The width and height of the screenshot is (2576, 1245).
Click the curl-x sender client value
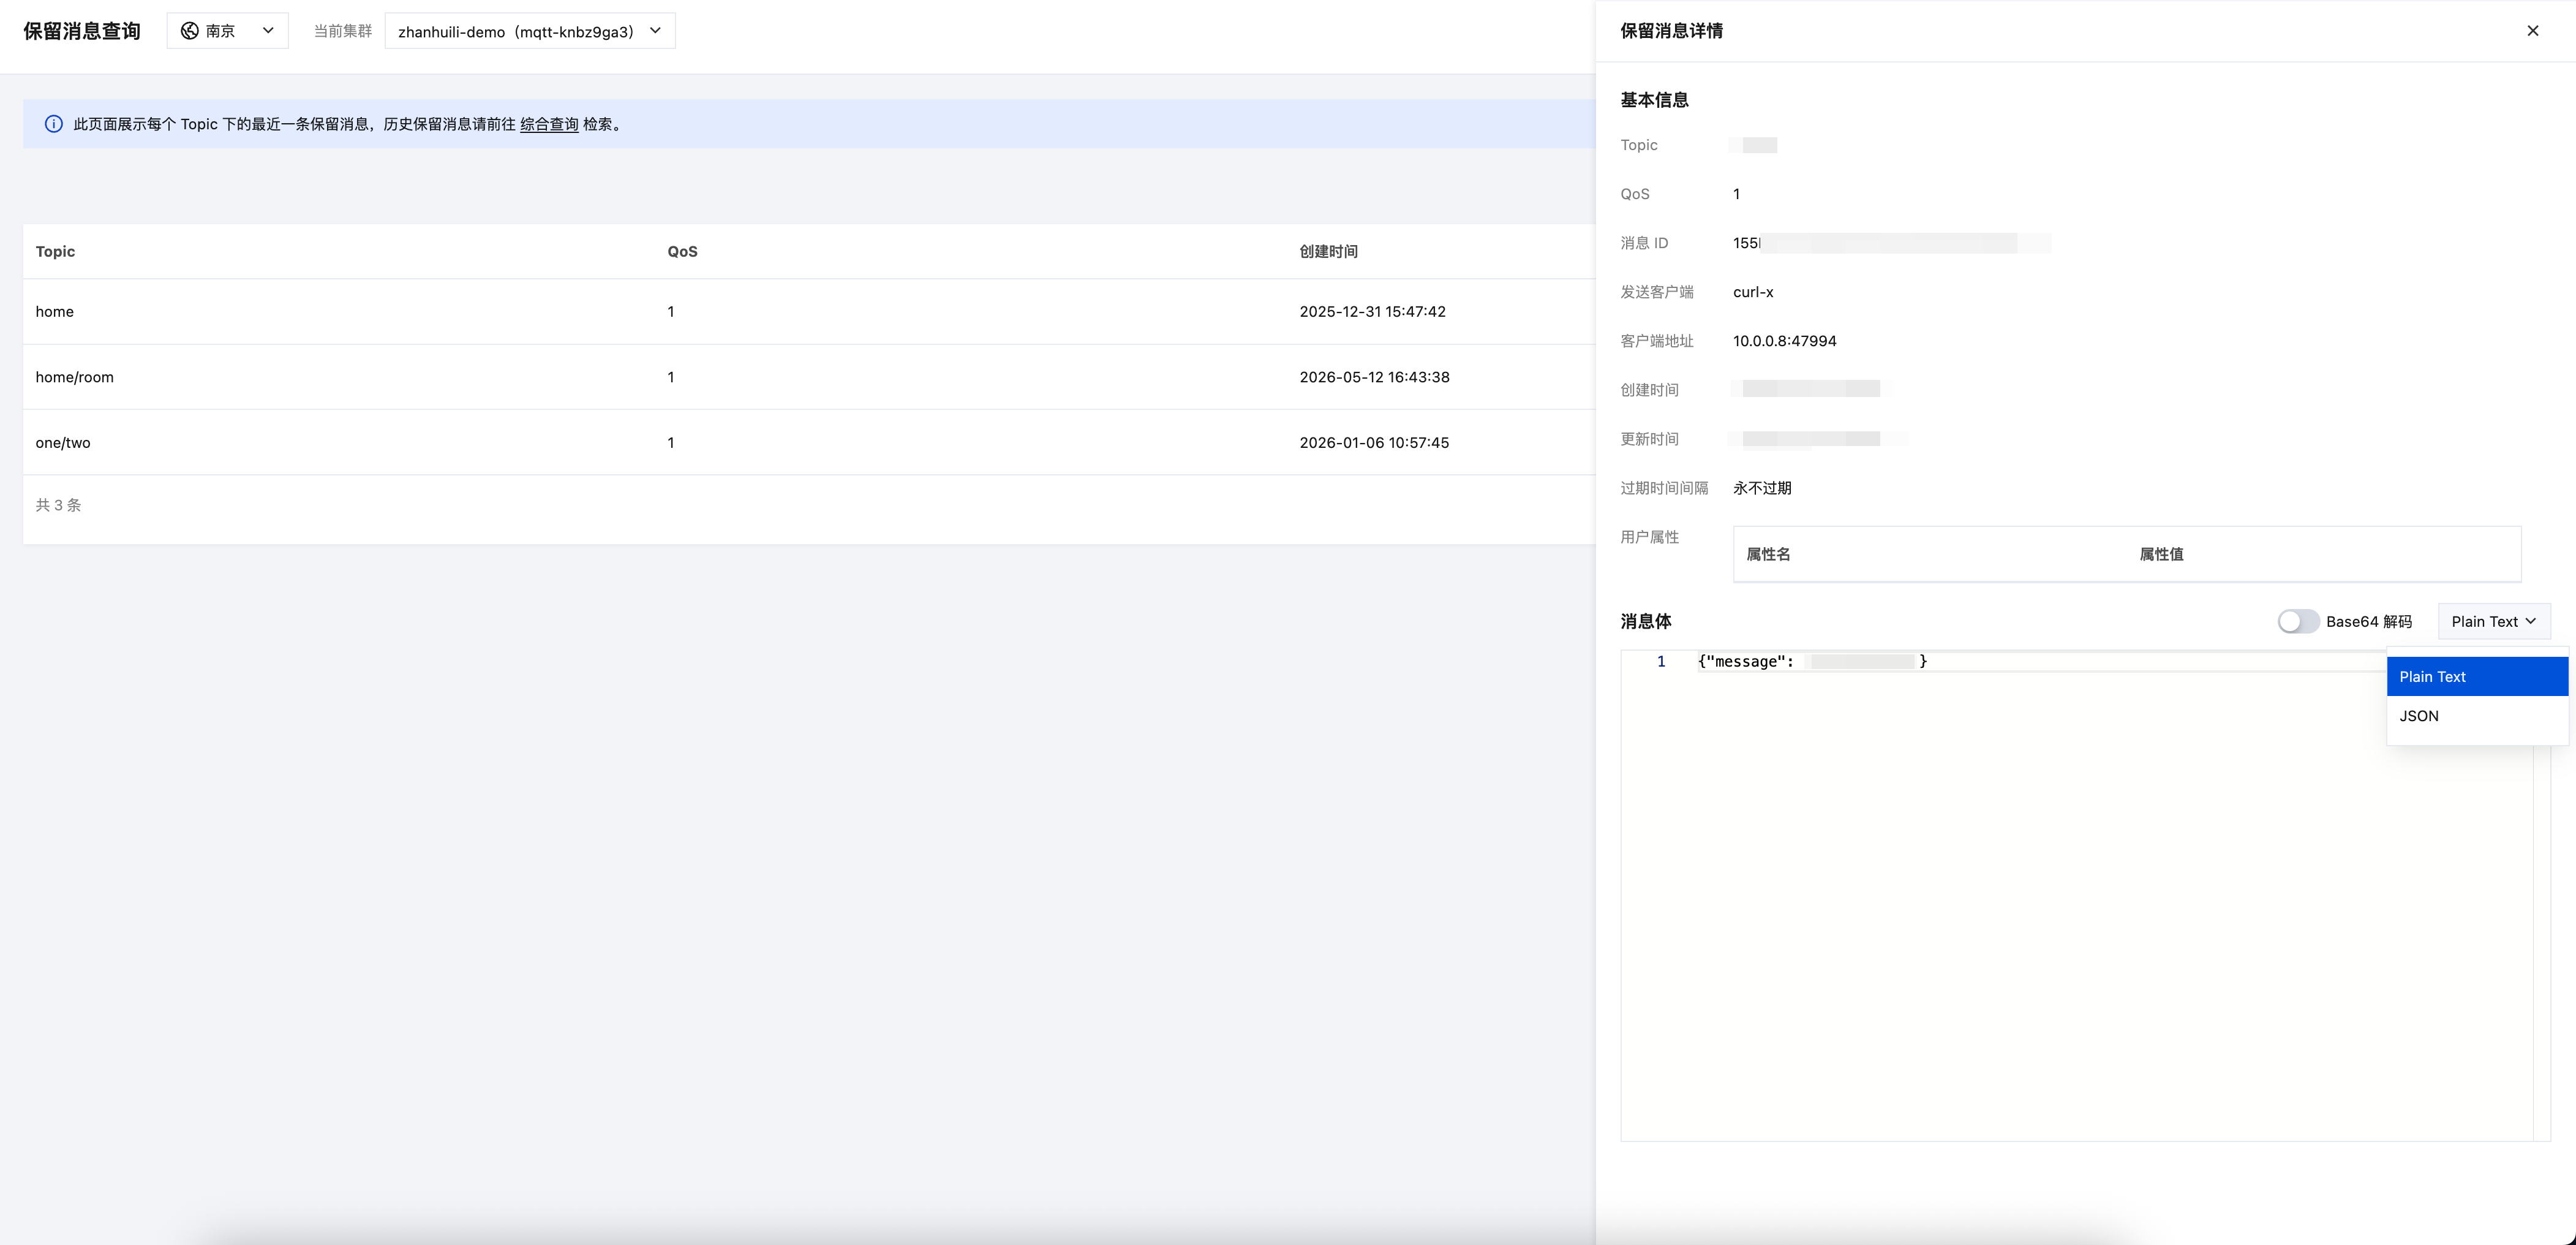point(1753,292)
